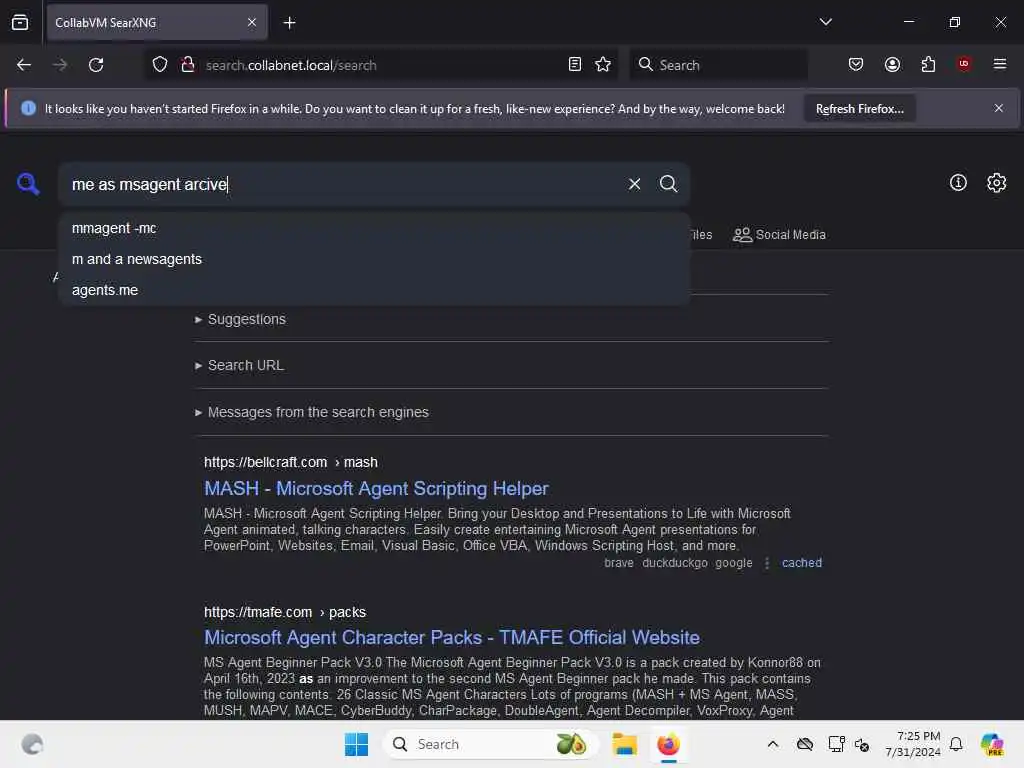Switch to Social Media category tab
Viewport: 1024px width, 768px height.
(x=779, y=234)
